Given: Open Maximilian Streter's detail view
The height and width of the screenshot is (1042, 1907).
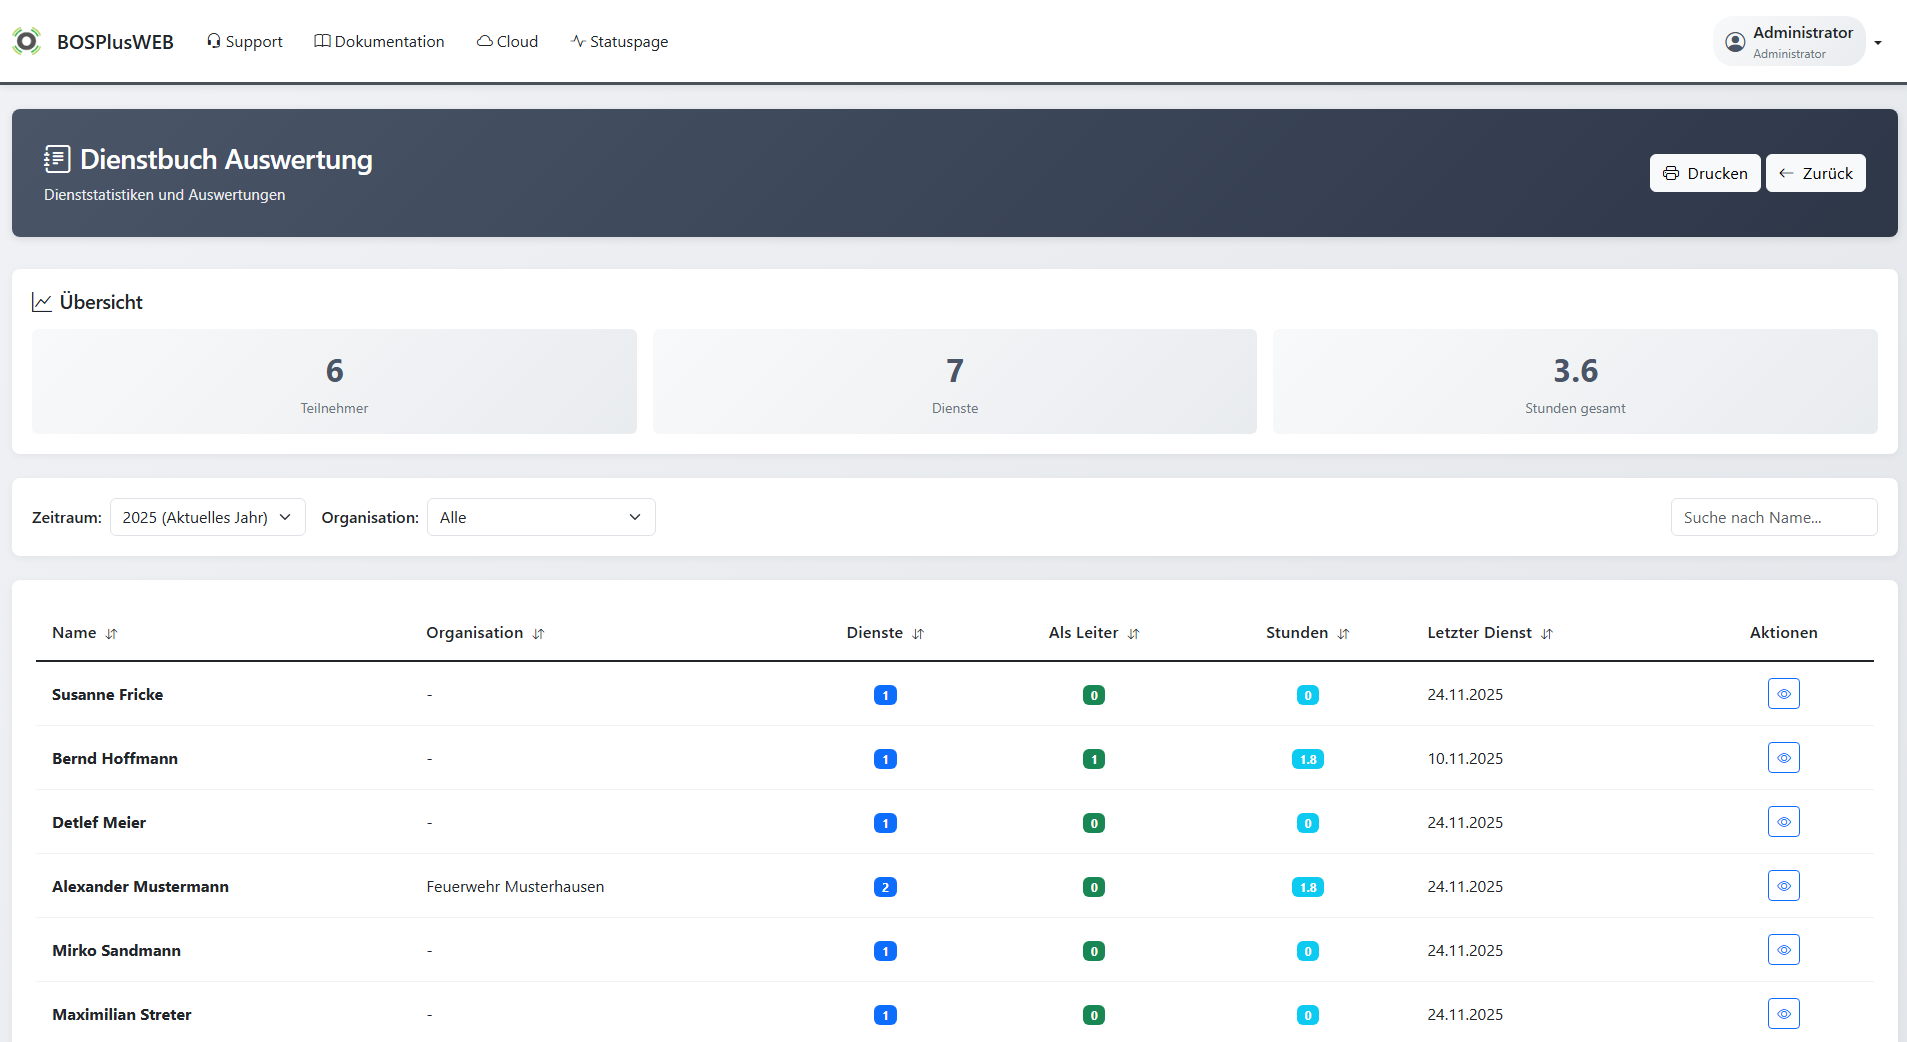Looking at the screenshot, I should (1783, 1014).
